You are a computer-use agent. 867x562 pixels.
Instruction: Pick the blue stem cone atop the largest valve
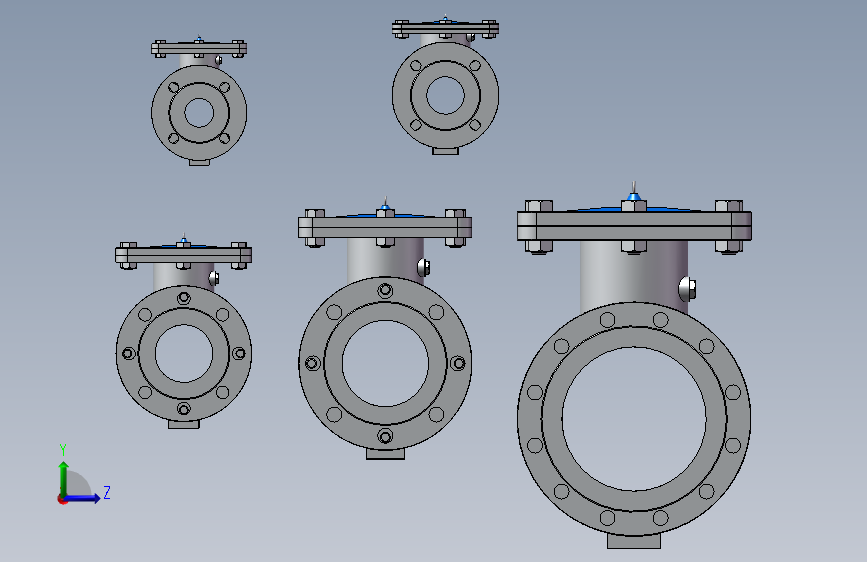point(634,196)
